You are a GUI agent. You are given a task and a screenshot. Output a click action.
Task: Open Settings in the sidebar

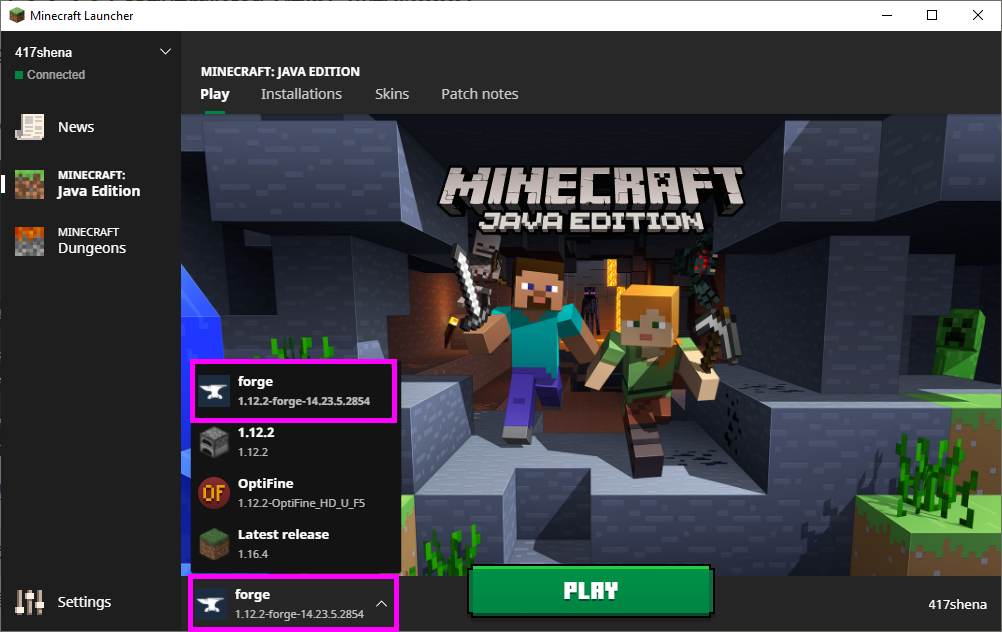[84, 602]
